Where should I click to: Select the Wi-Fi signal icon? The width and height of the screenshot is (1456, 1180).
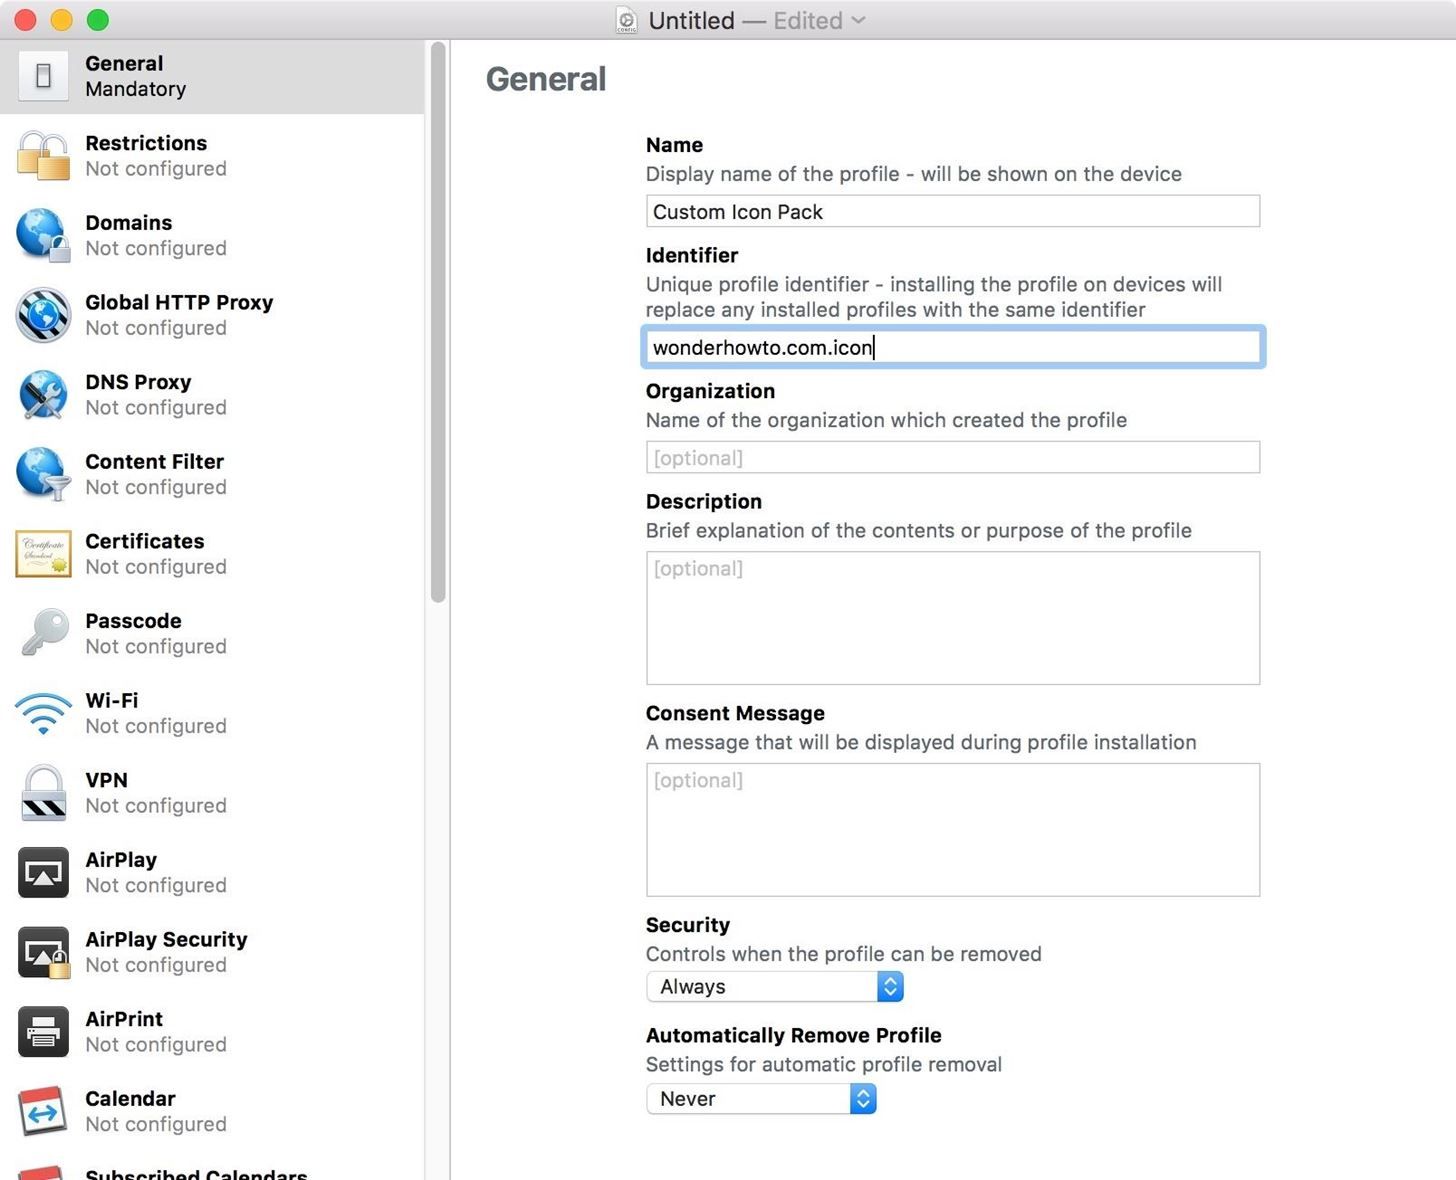(x=43, y=713)
